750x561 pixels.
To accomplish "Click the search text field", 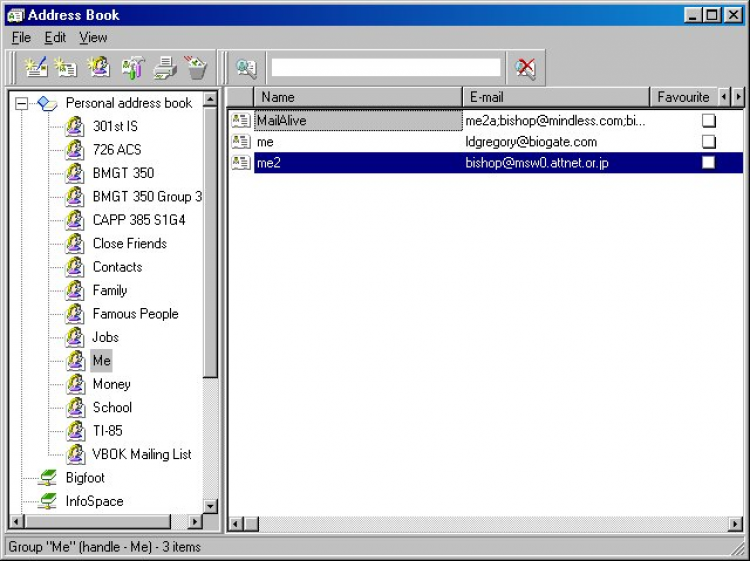I will click(x=386, y=67).
